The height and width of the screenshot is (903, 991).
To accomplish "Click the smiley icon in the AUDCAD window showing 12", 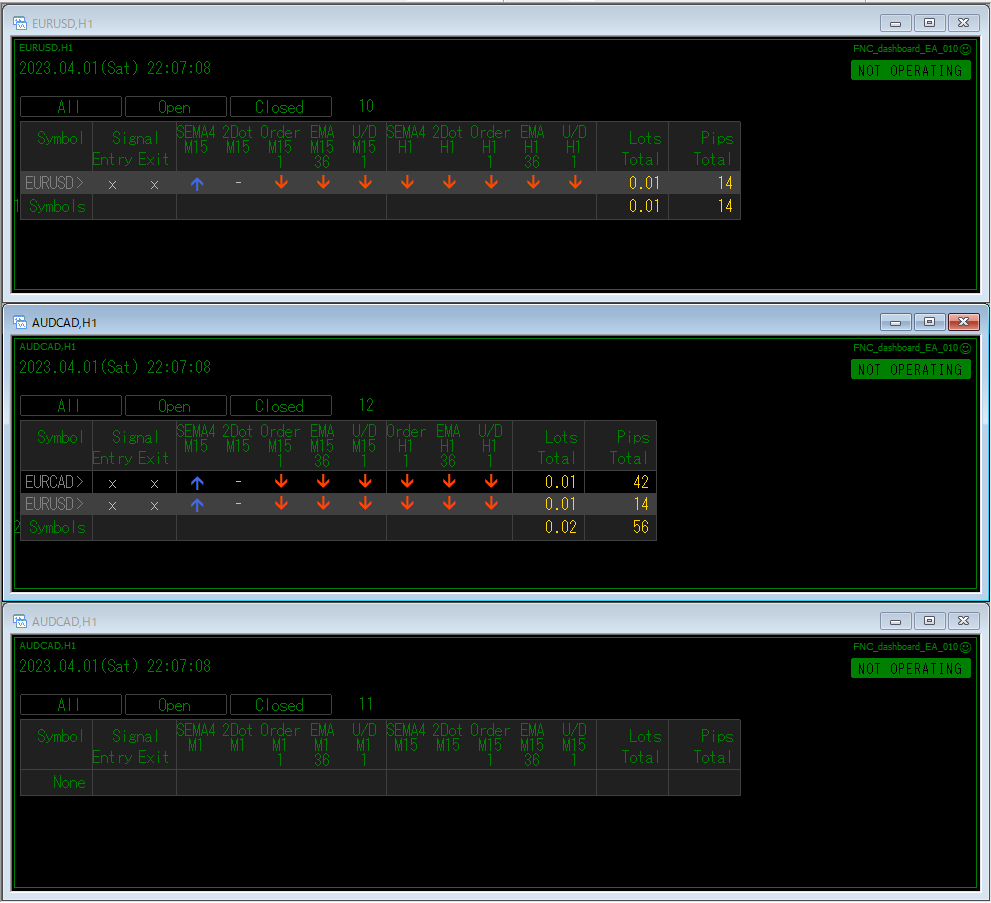I will pos(965,348).
